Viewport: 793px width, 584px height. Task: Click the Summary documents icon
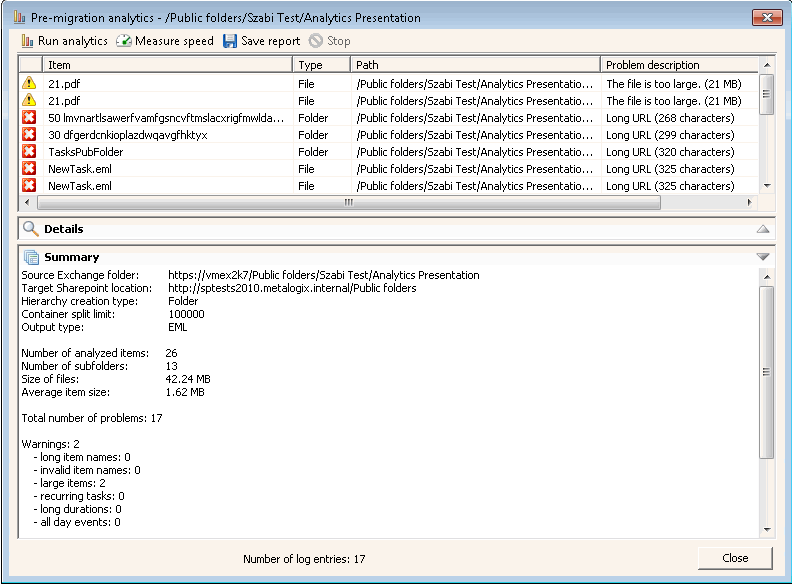coord(31,257)
